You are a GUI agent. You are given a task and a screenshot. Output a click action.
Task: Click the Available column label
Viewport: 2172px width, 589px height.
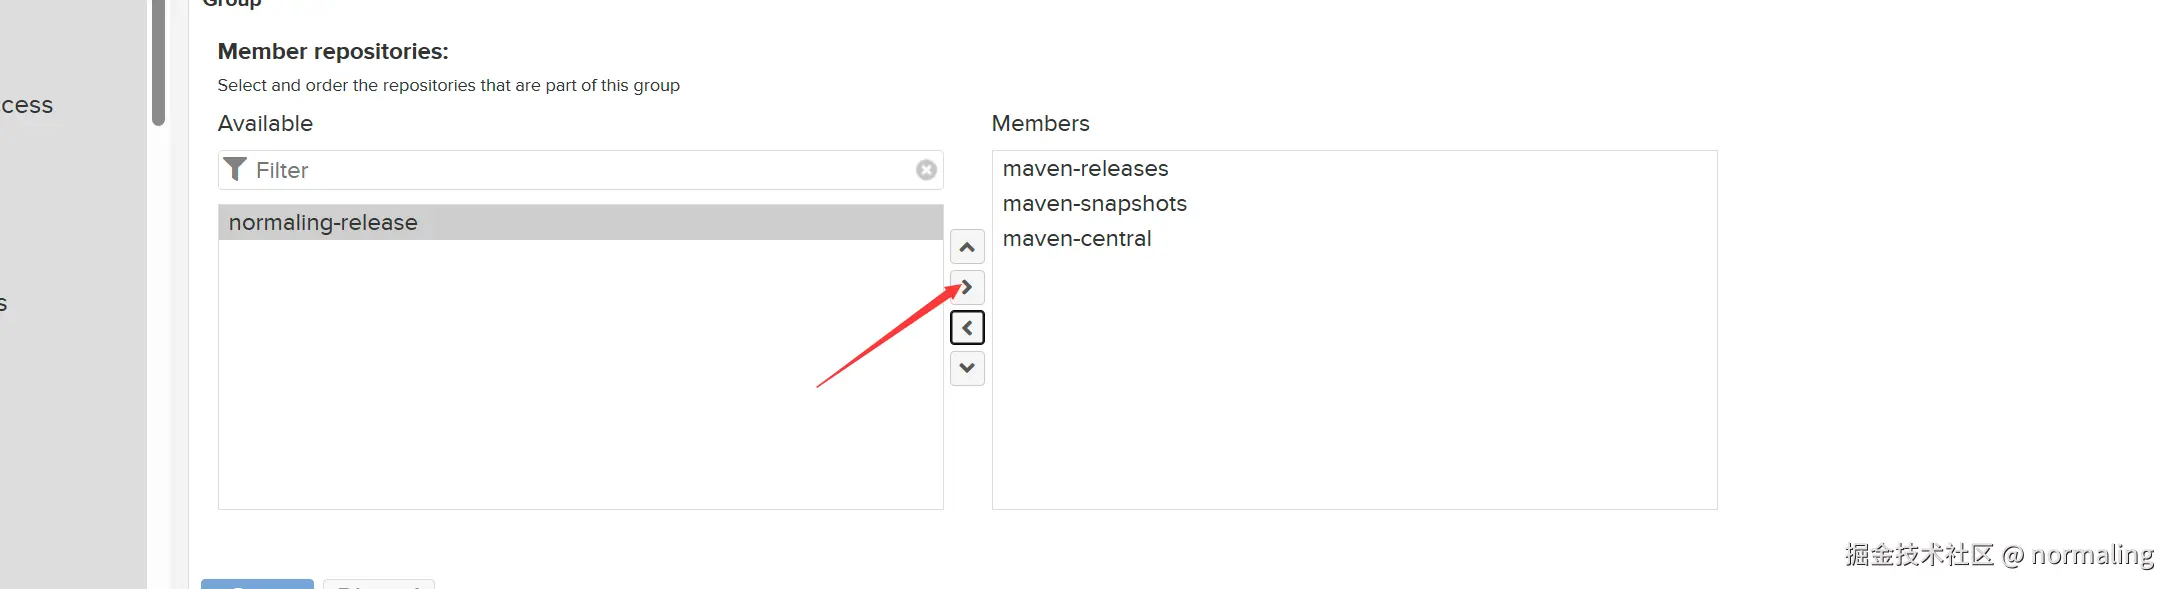(x=265, y=123)
